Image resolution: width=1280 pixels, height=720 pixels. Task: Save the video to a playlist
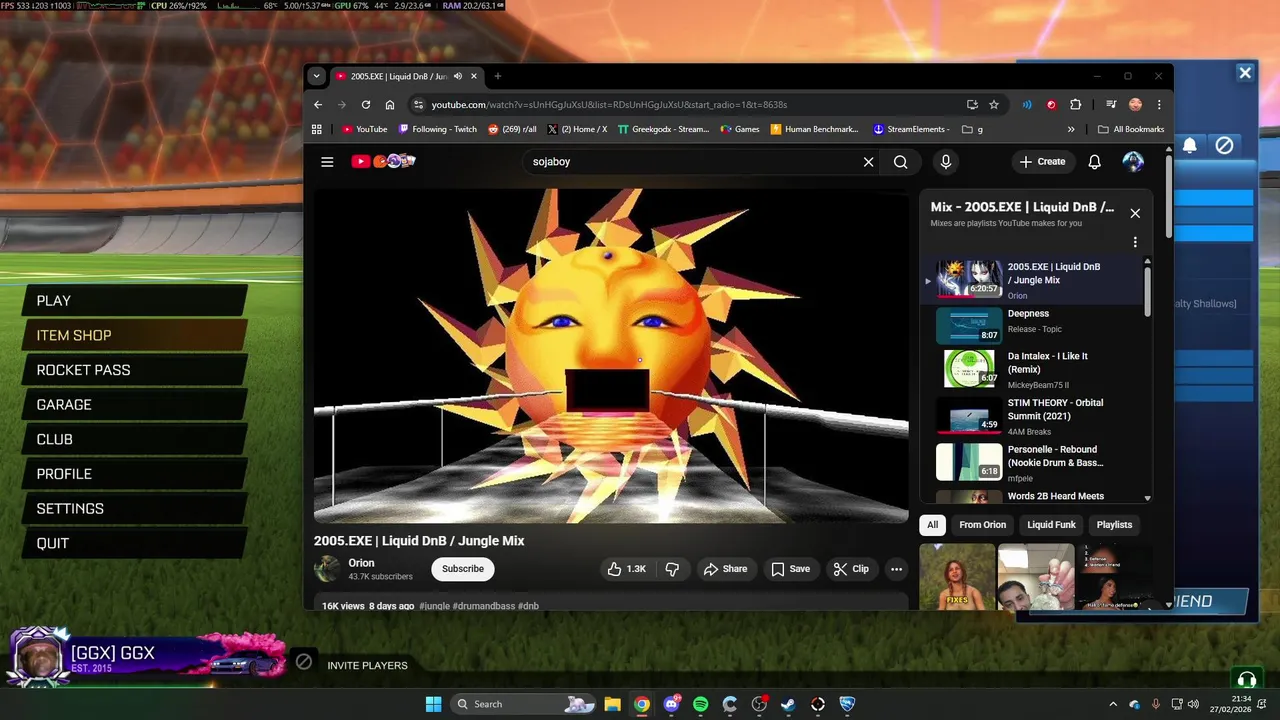click(x=790, y=569)
